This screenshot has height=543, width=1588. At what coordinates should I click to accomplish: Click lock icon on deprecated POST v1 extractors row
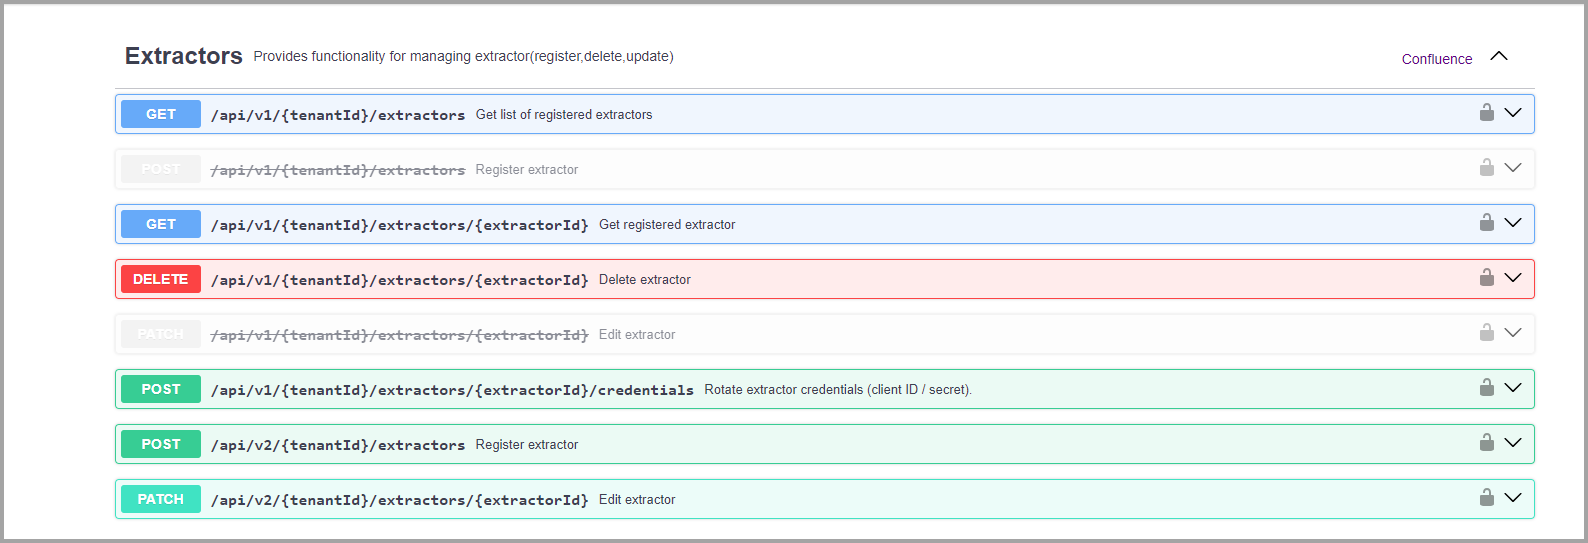pos(1486,168)
